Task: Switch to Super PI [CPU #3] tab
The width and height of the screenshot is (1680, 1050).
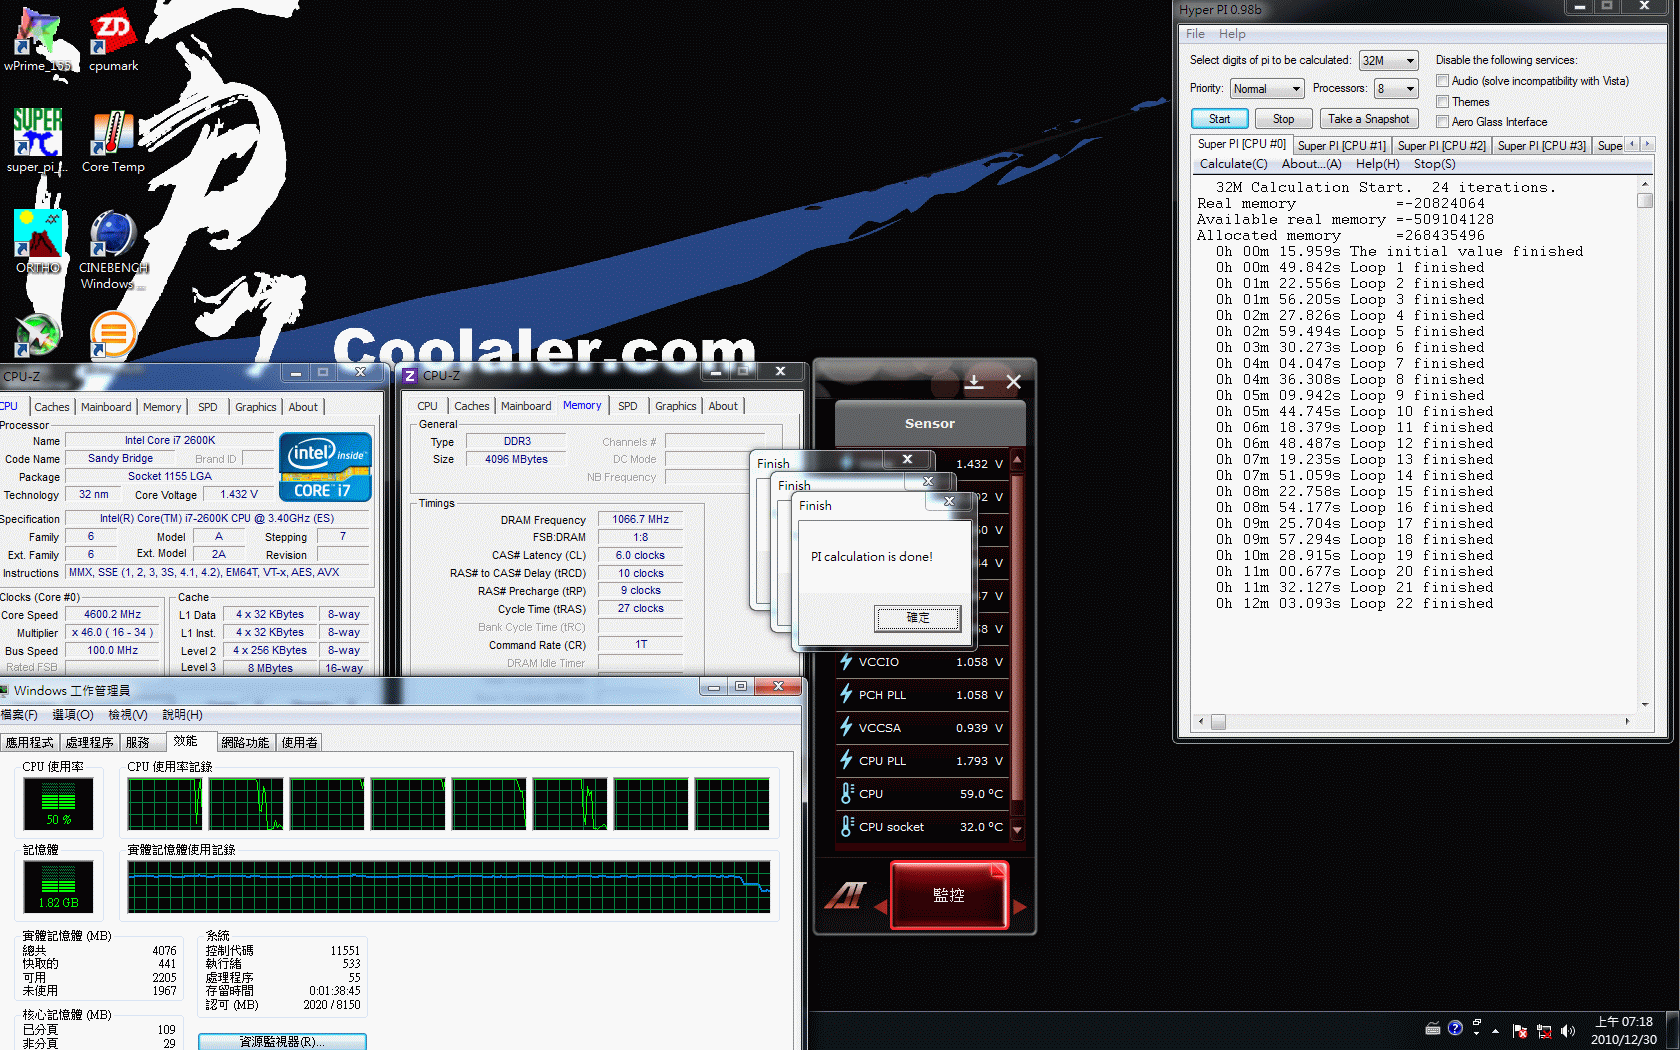Action: 1541,146
